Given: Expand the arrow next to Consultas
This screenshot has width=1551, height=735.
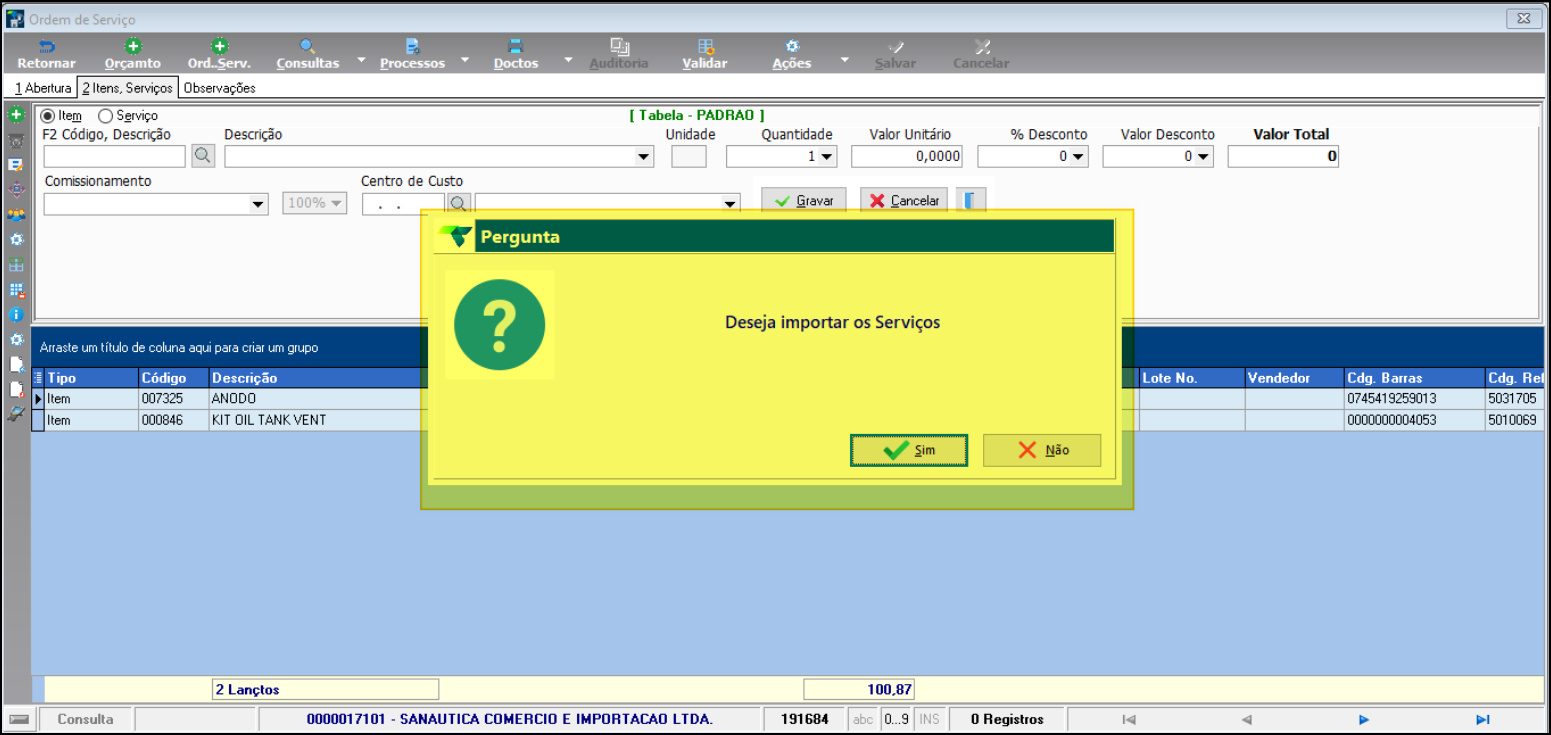Looking at the screenshot, I should click(360, 60).
